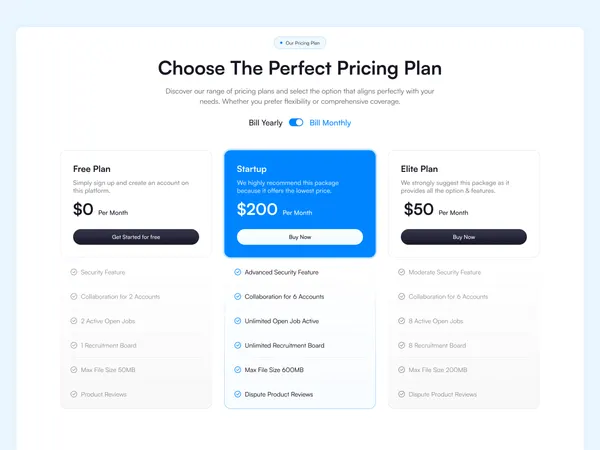
Task: Click Buy Now in Startup plan
Action: click(300, 237)
